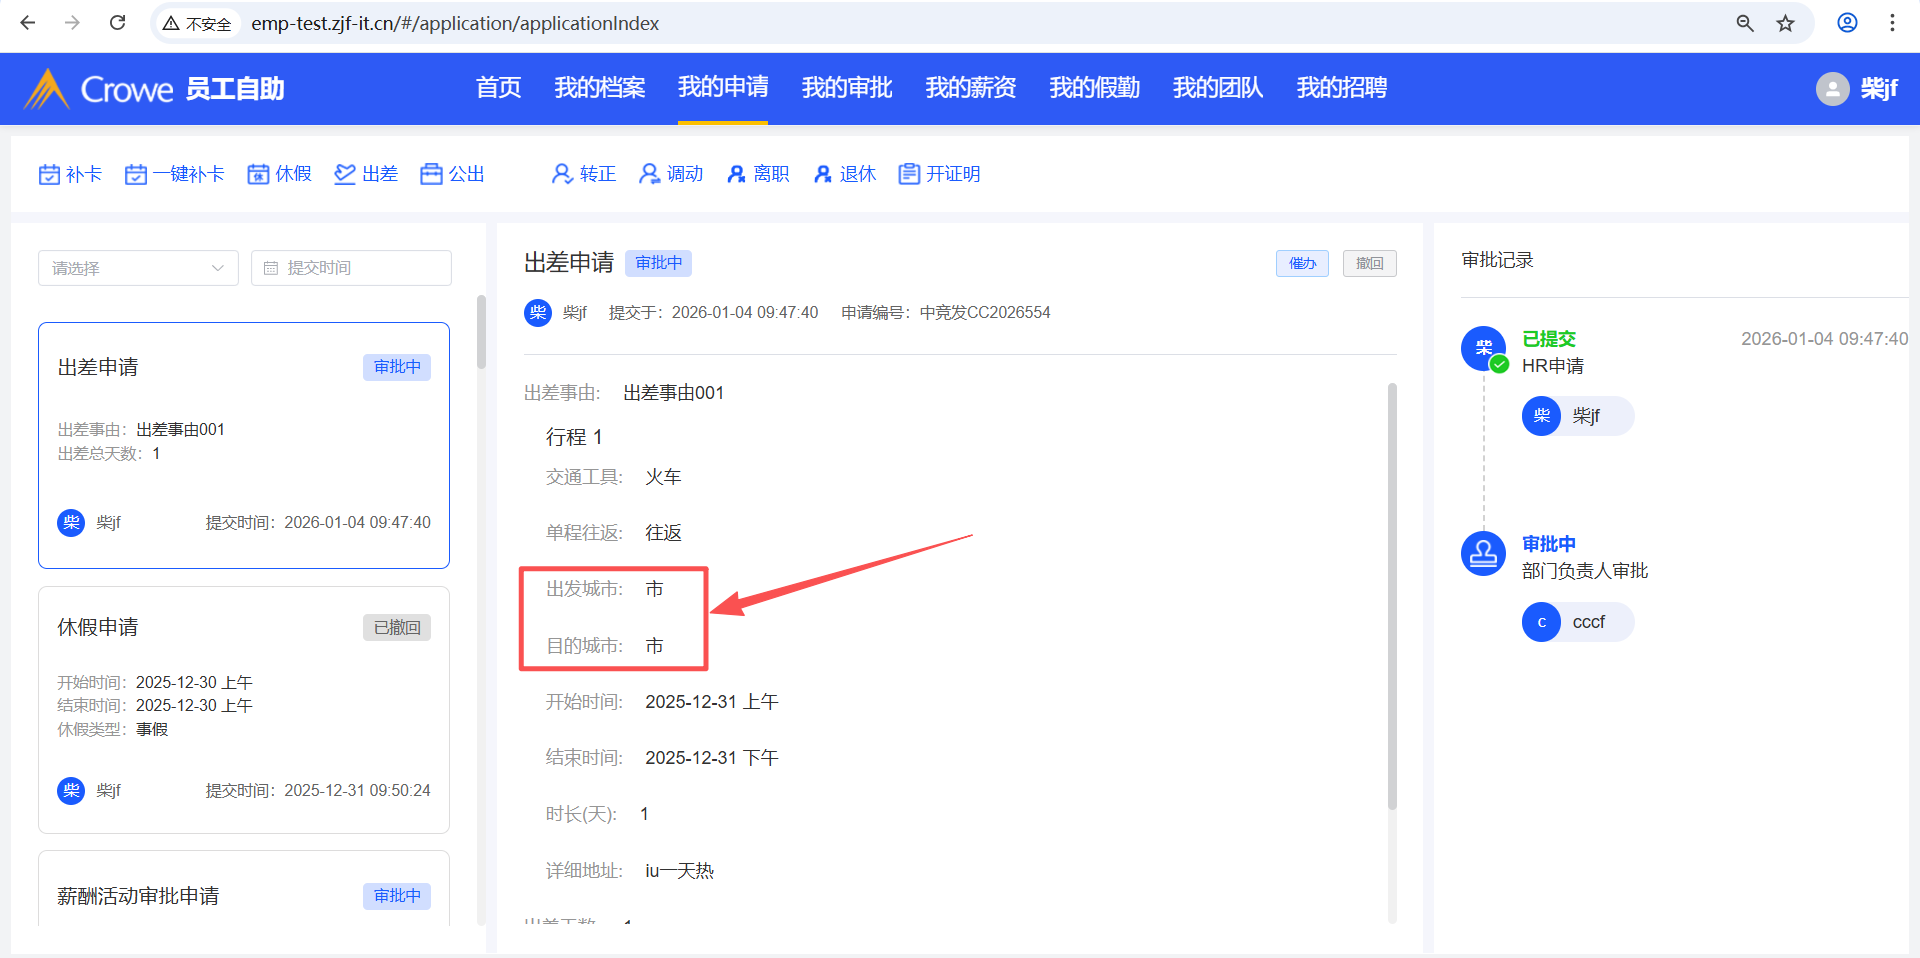Click the 补卡 calendar icon
This screenshot has height=958, width=1920.
(x=49, y=174)
